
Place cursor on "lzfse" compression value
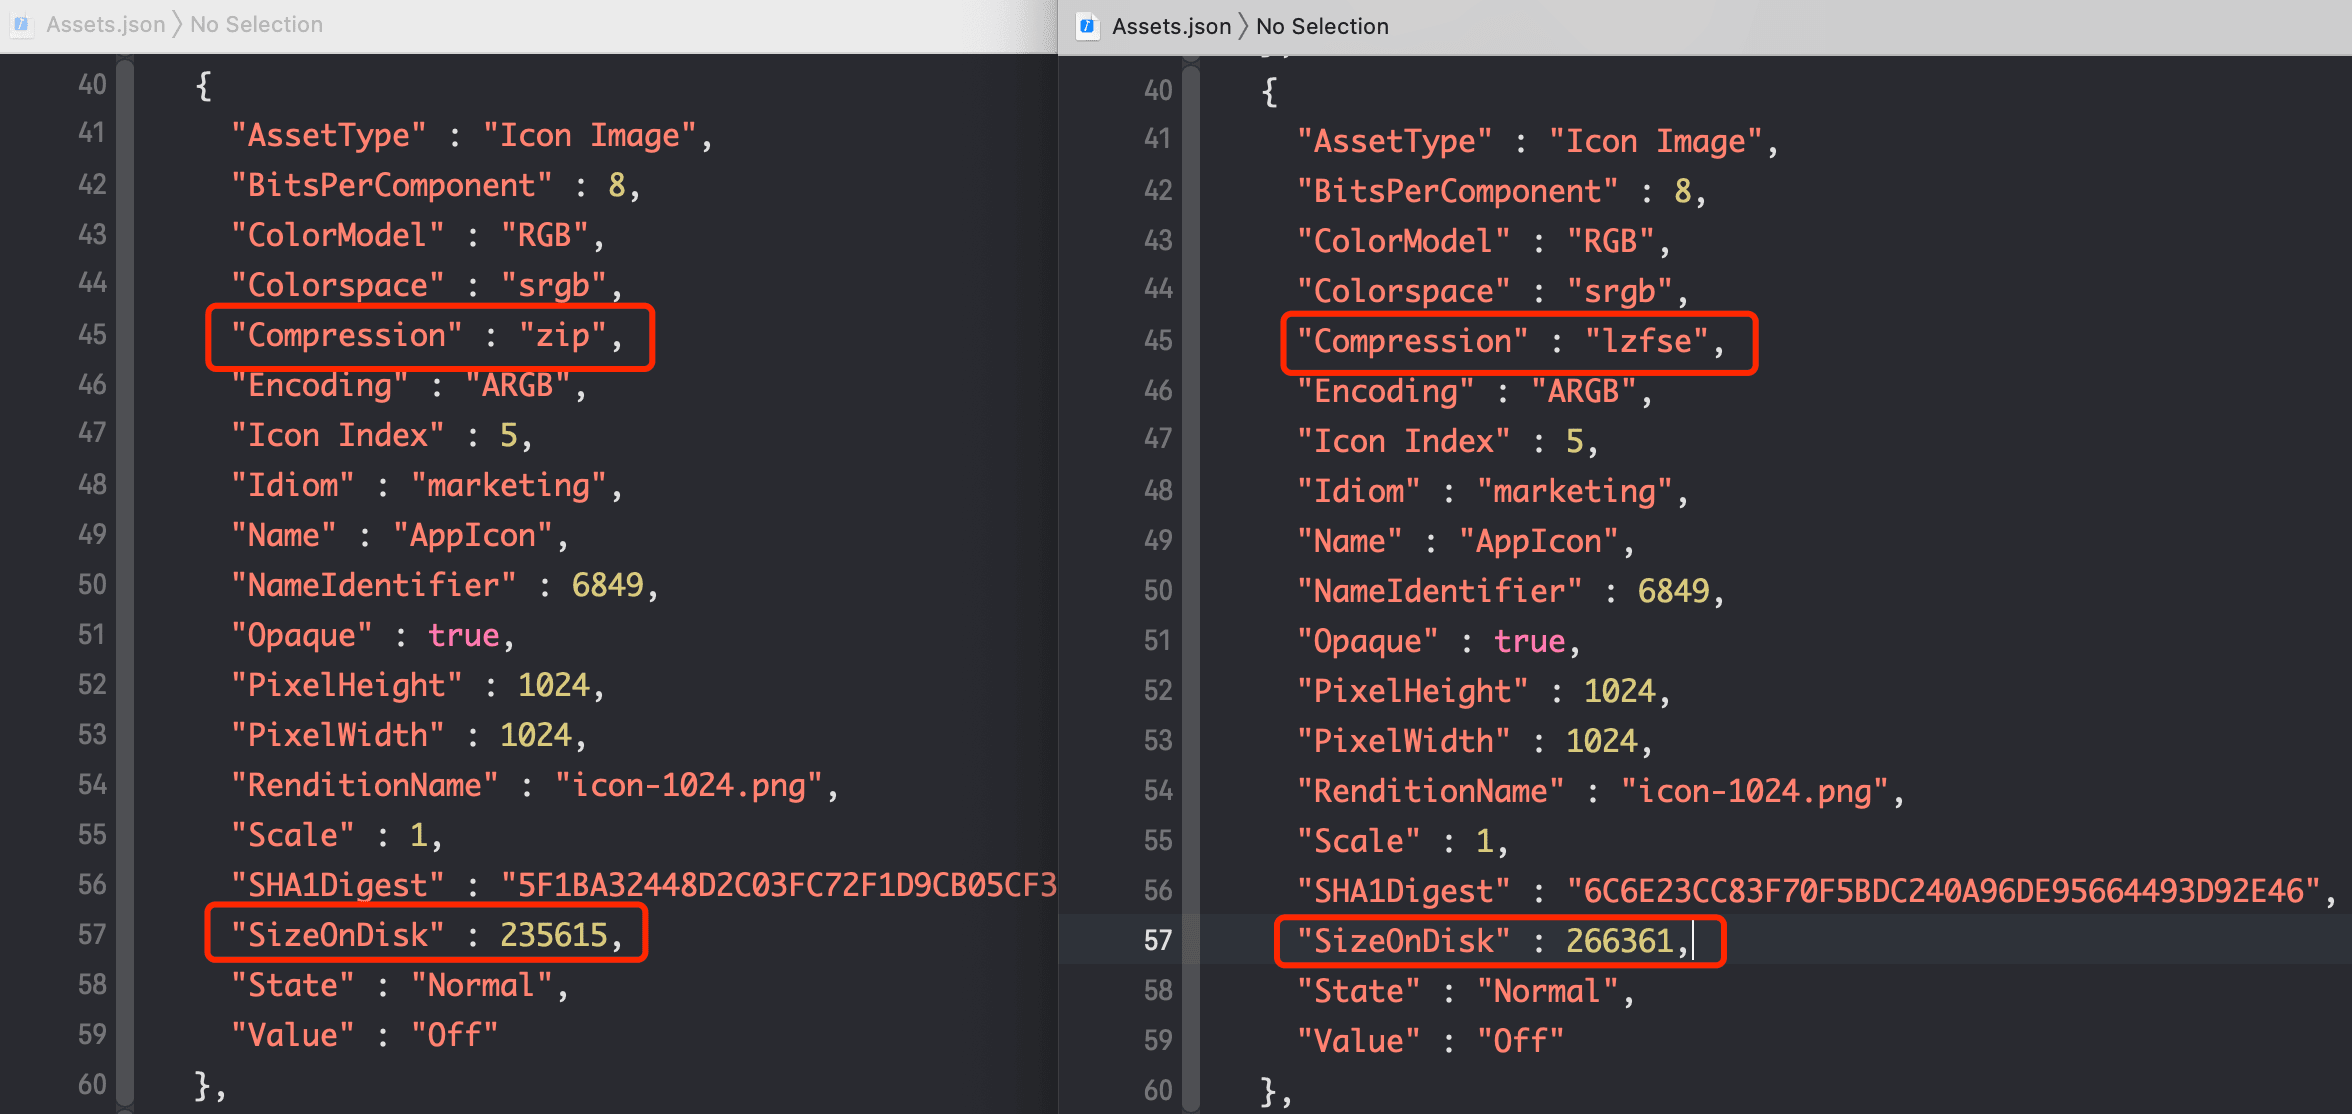click(x=1647, y=342)
